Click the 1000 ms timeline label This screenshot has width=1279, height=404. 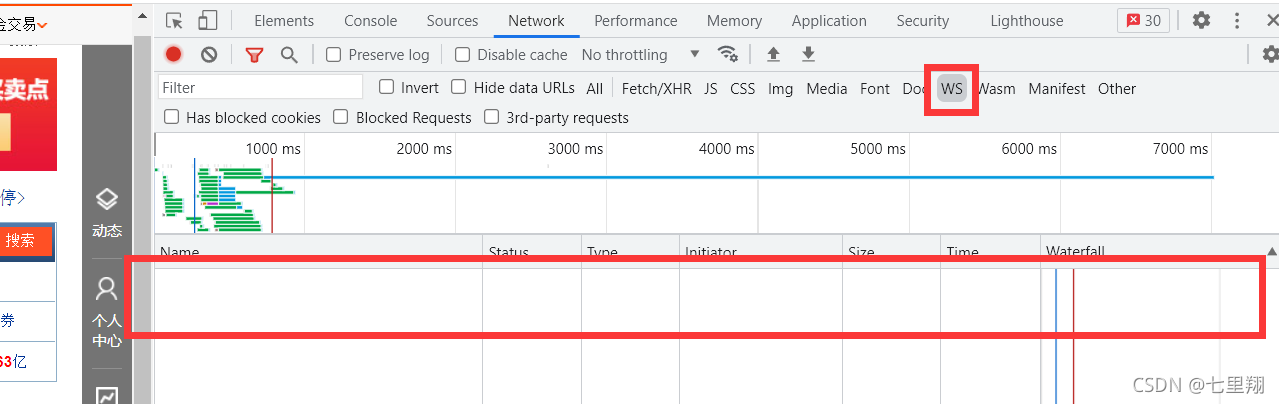click(273, 149)
